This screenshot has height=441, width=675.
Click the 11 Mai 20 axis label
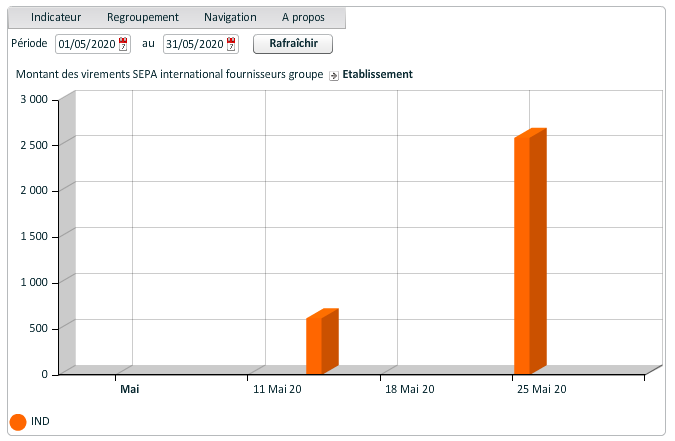(277, 389)
